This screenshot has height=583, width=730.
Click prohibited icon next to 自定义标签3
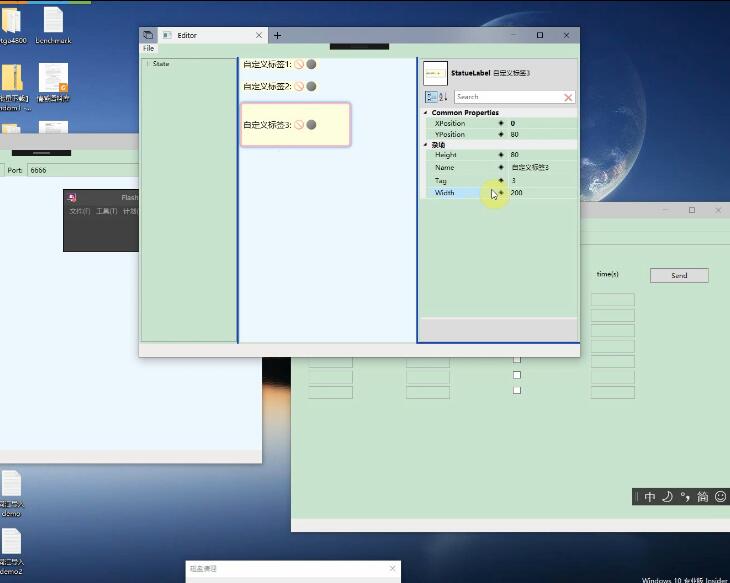(x=299, y=124)
